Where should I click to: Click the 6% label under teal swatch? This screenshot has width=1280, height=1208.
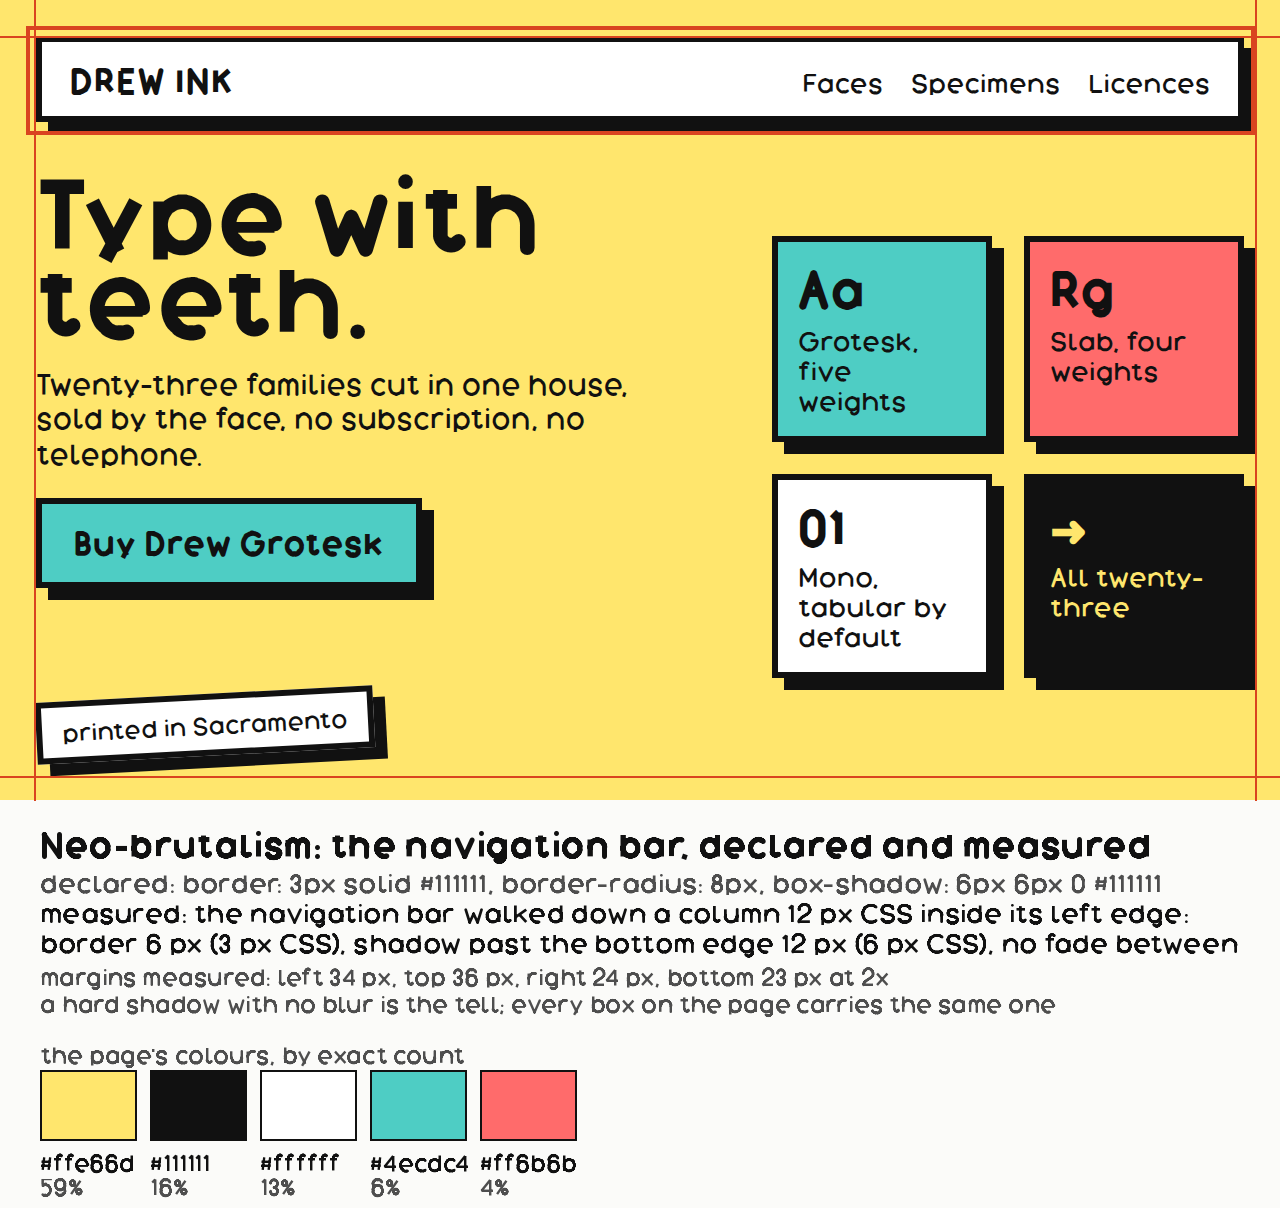click(384, 1188)
